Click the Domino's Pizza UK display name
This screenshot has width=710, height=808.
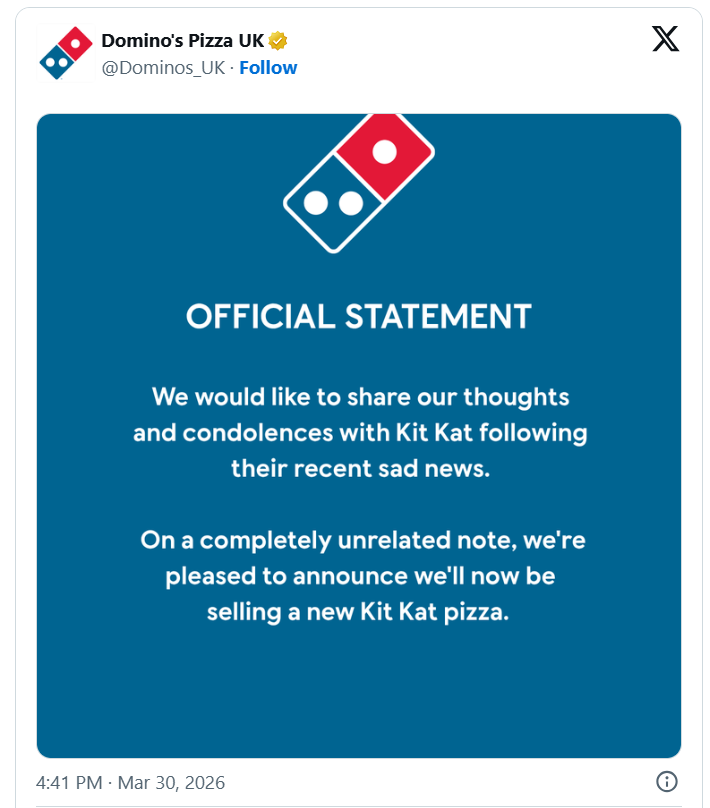[x=181, y=41]
